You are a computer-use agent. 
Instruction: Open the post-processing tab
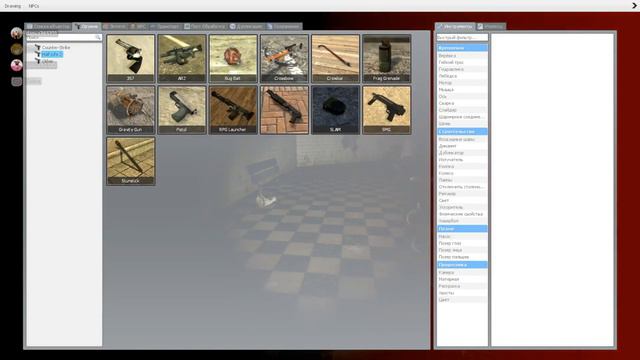tap(204, 26)
